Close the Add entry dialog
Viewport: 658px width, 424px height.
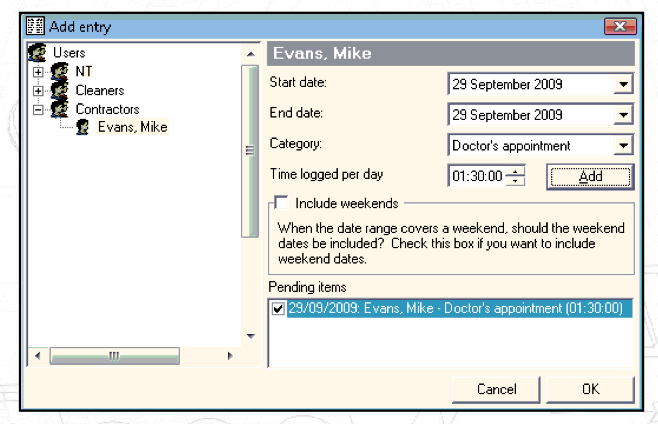(620, 26)
